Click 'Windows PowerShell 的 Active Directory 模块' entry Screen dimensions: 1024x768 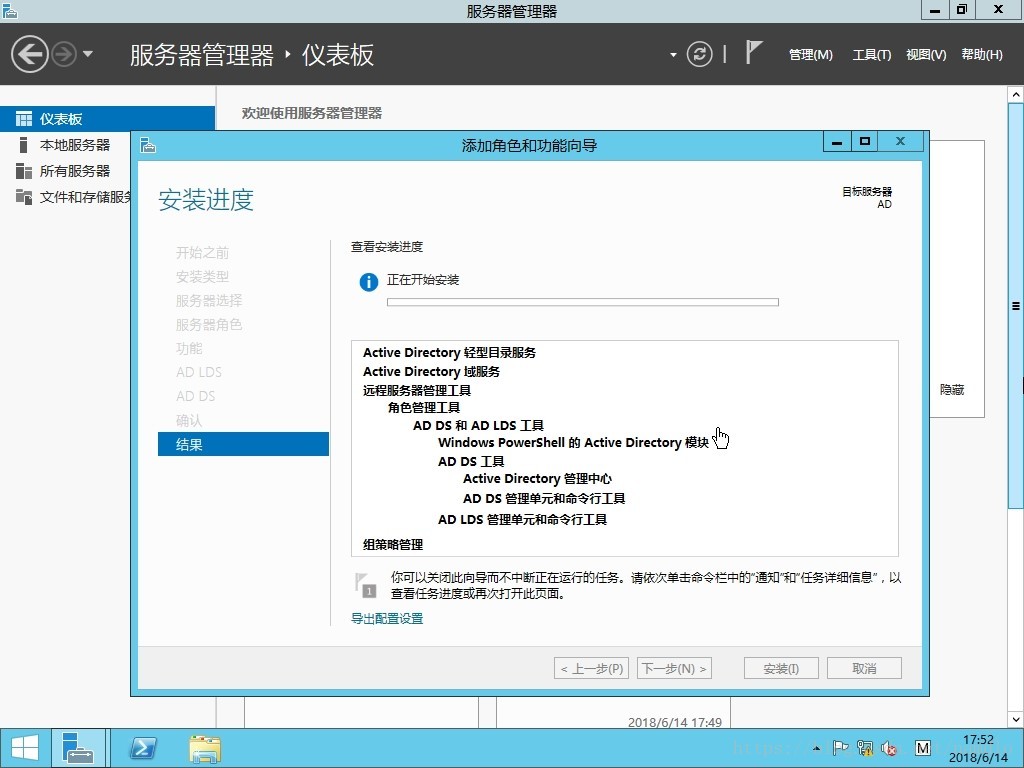pos(573,443)
